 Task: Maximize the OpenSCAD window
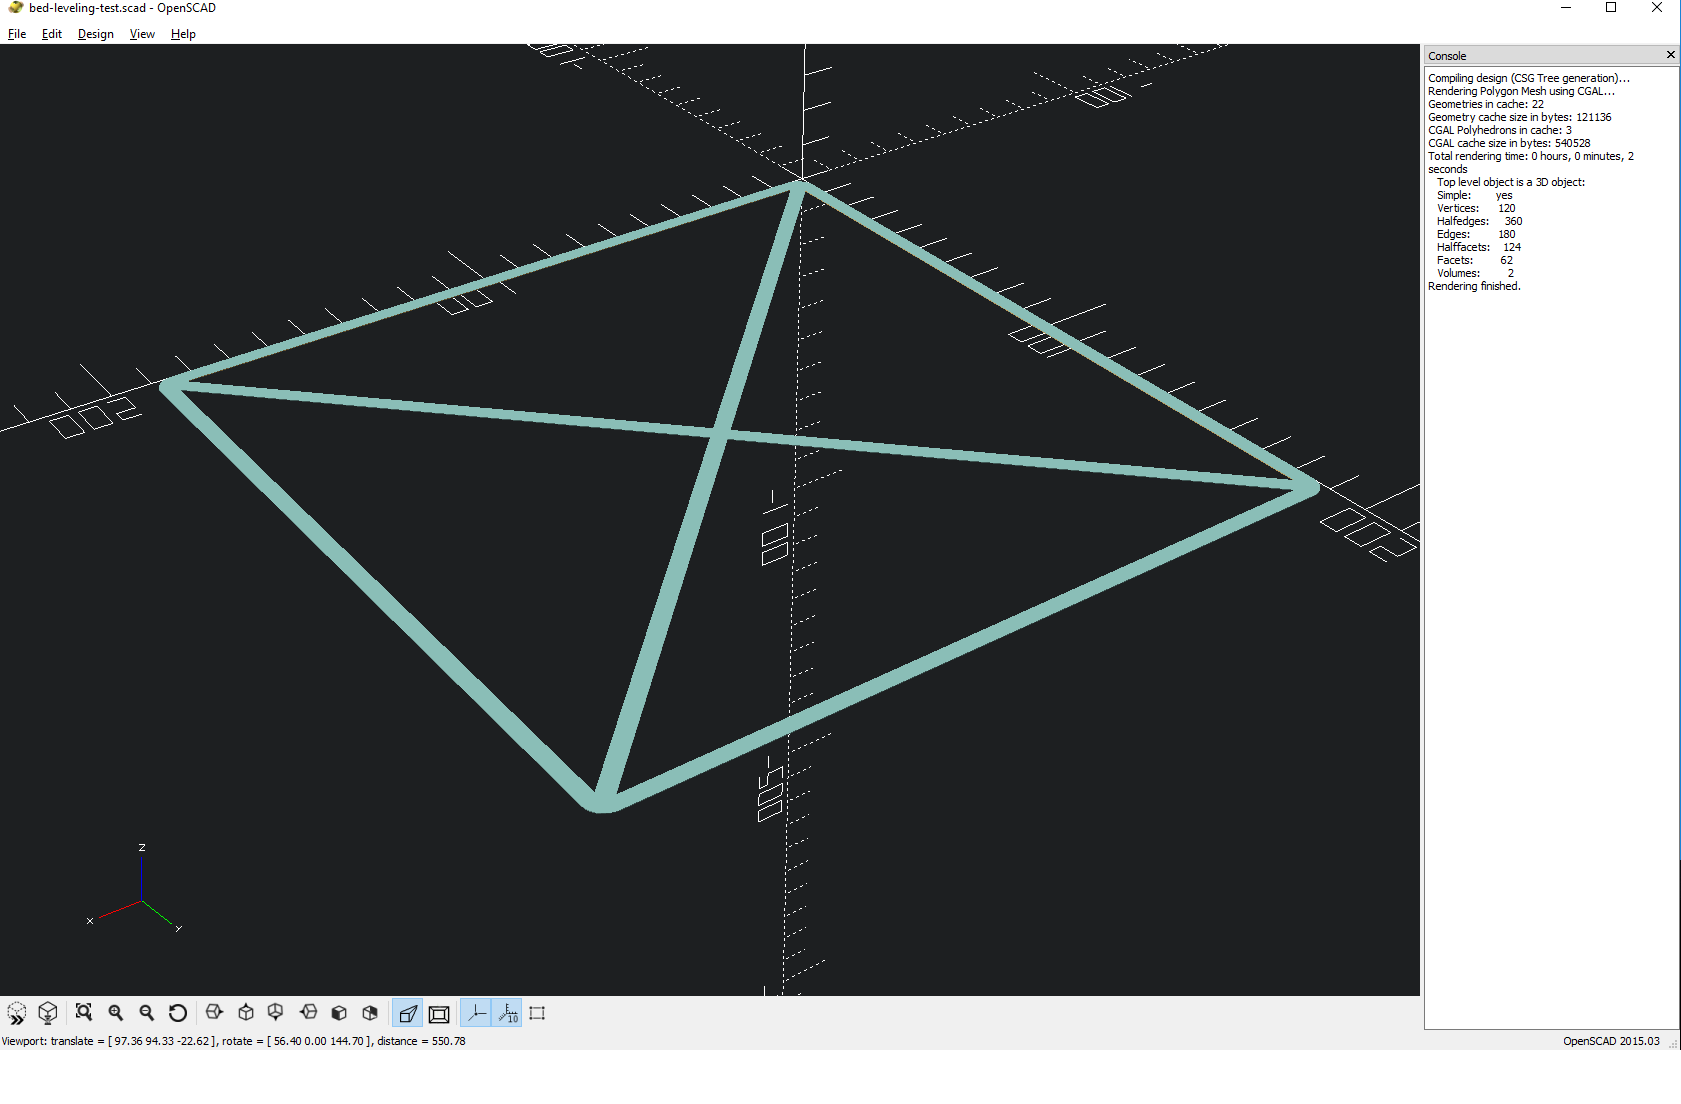(x=1611, y=8)
